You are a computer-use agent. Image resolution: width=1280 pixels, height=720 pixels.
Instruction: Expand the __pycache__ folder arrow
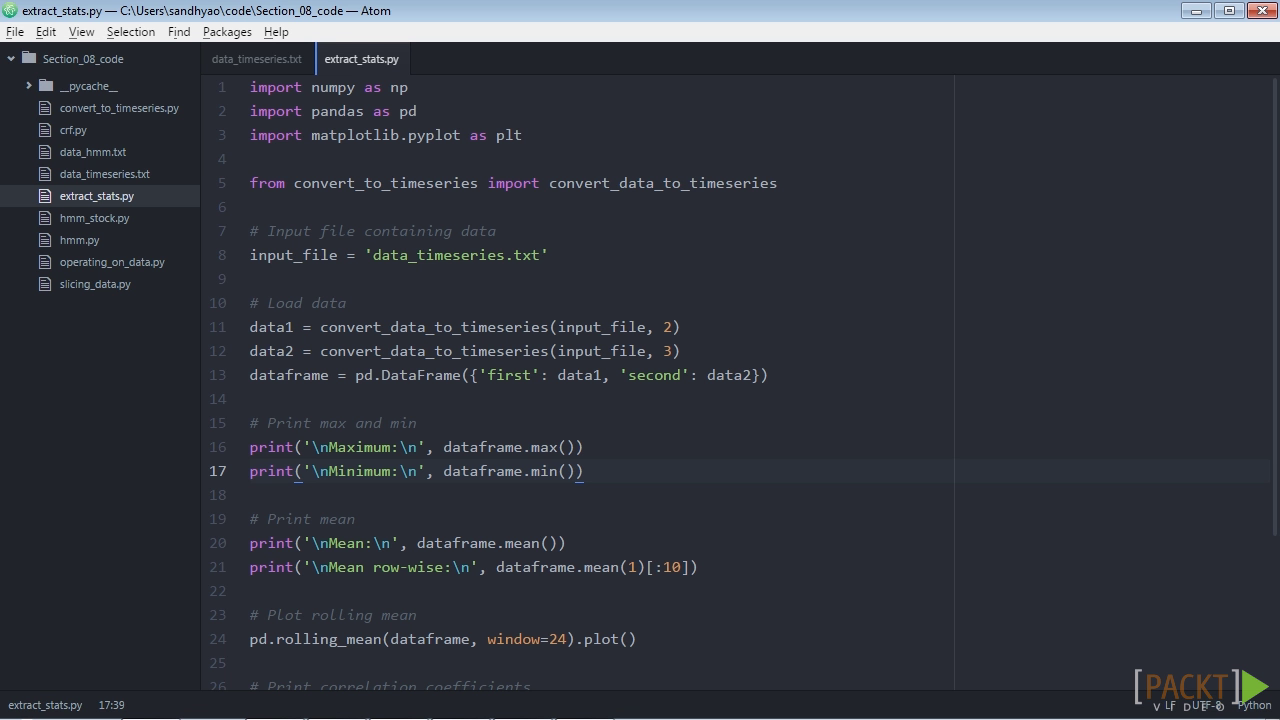(x=29, y=86)
